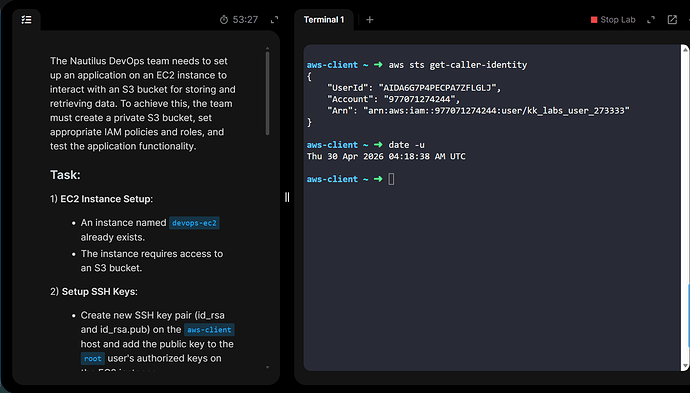This screenshot has height=393, width=690.
Task: Click 'The instance requires access' bullet
Action: [x=152, y=261]
